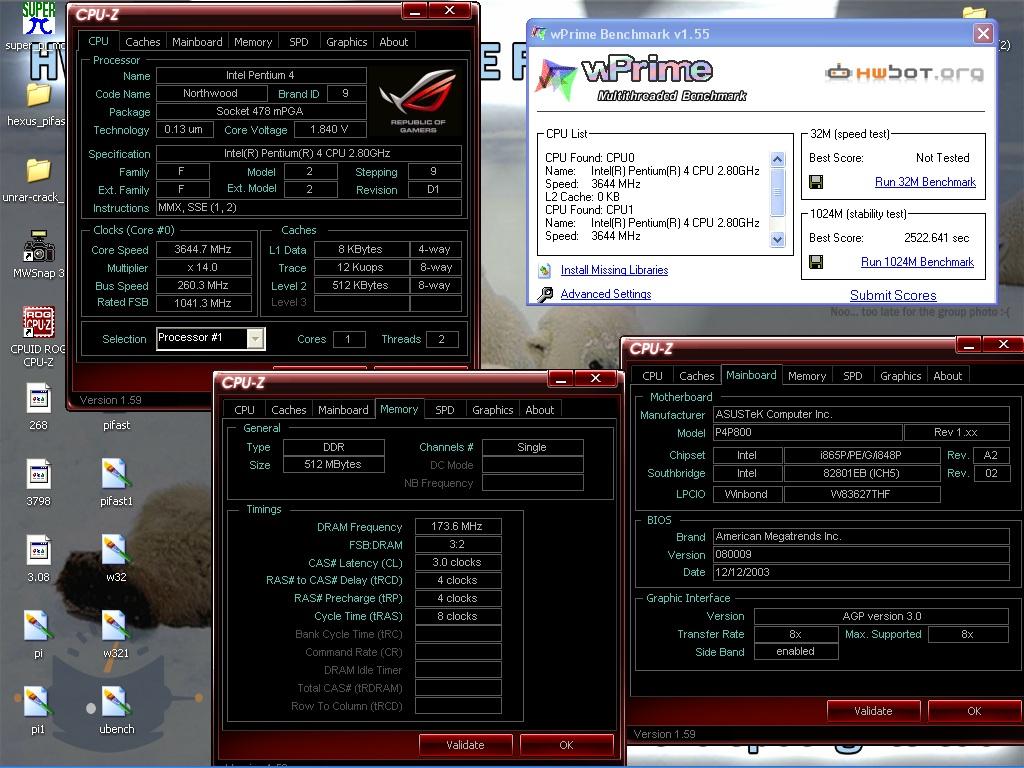Viewport: 1024px width, 768px height.
Task: Click the hwbot.org logo in wPrime
Action: [904, 72]
